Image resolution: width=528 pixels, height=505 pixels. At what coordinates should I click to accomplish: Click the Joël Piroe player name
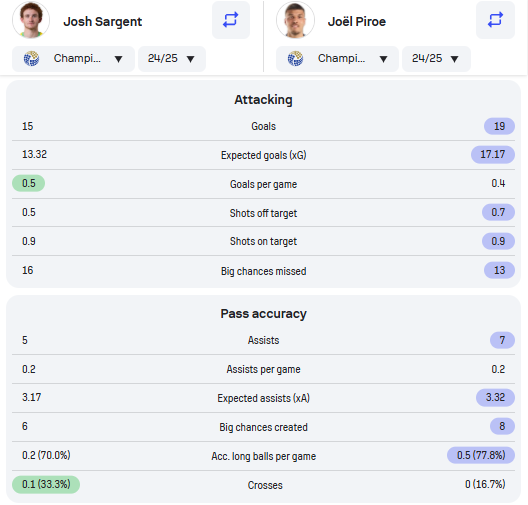357,22
